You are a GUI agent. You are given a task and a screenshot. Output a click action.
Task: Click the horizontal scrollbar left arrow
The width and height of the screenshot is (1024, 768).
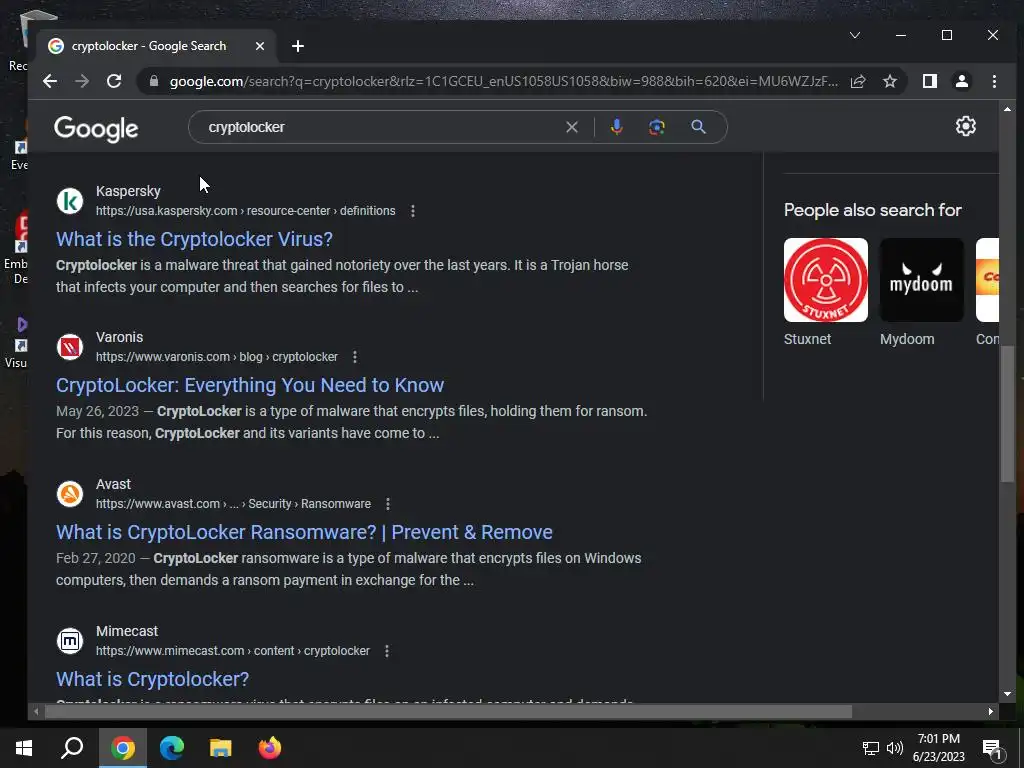pos(37,711)
